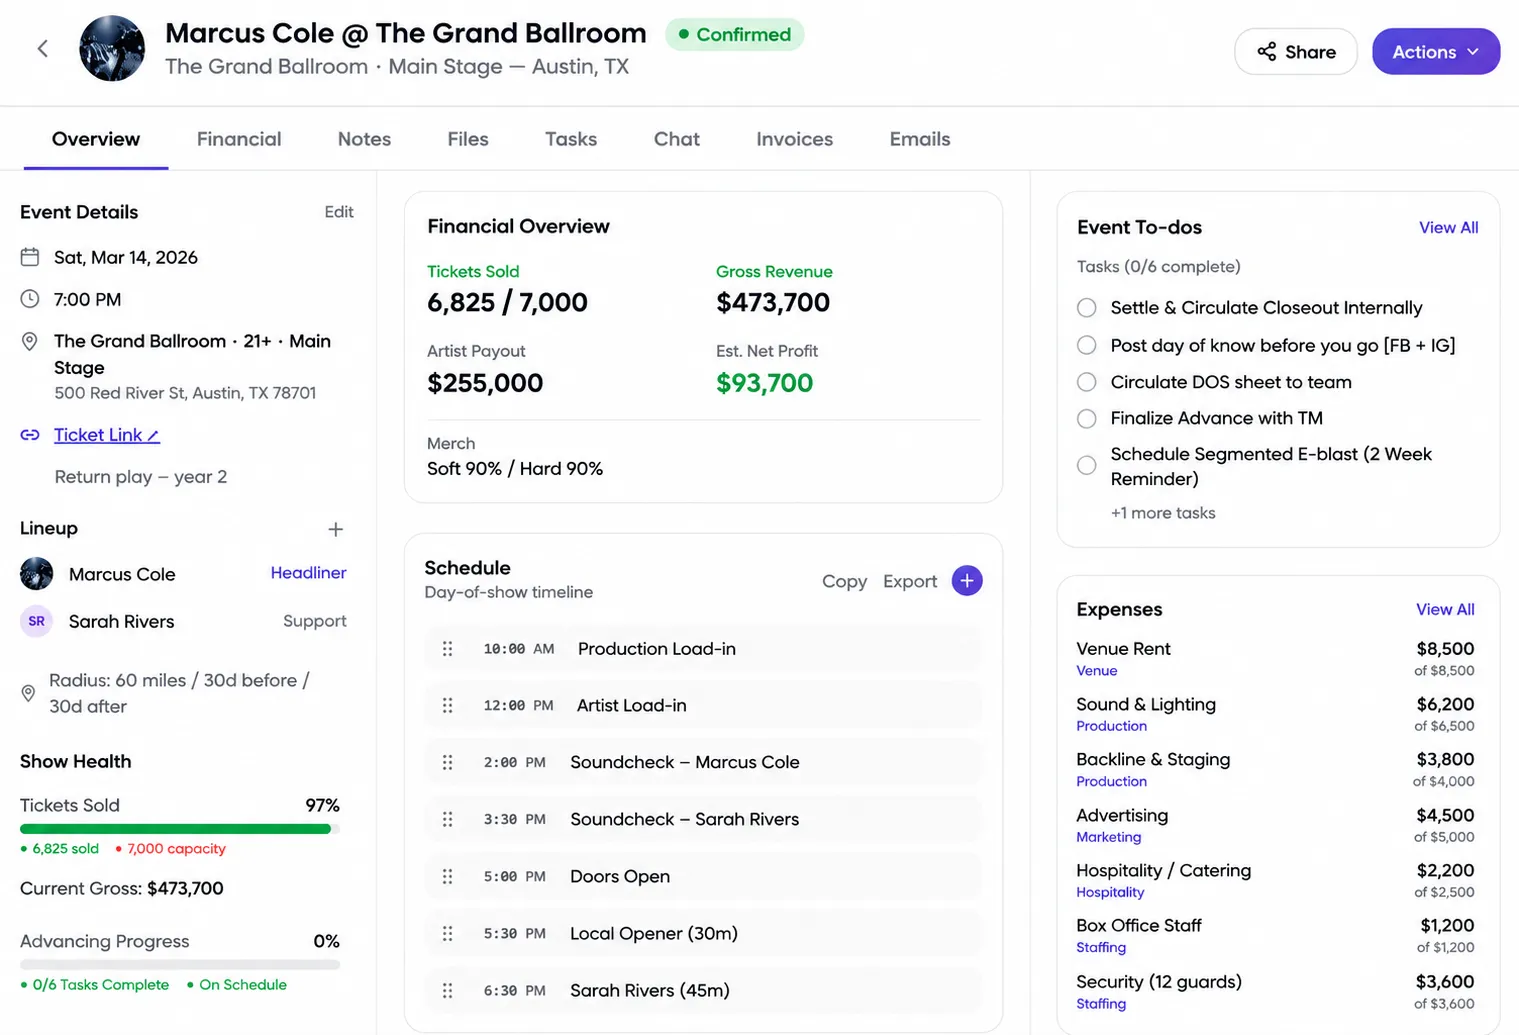Screen dimensions: 1519x1035
Task: Switch to the Emails tab
Action: [x=920, y=139]
